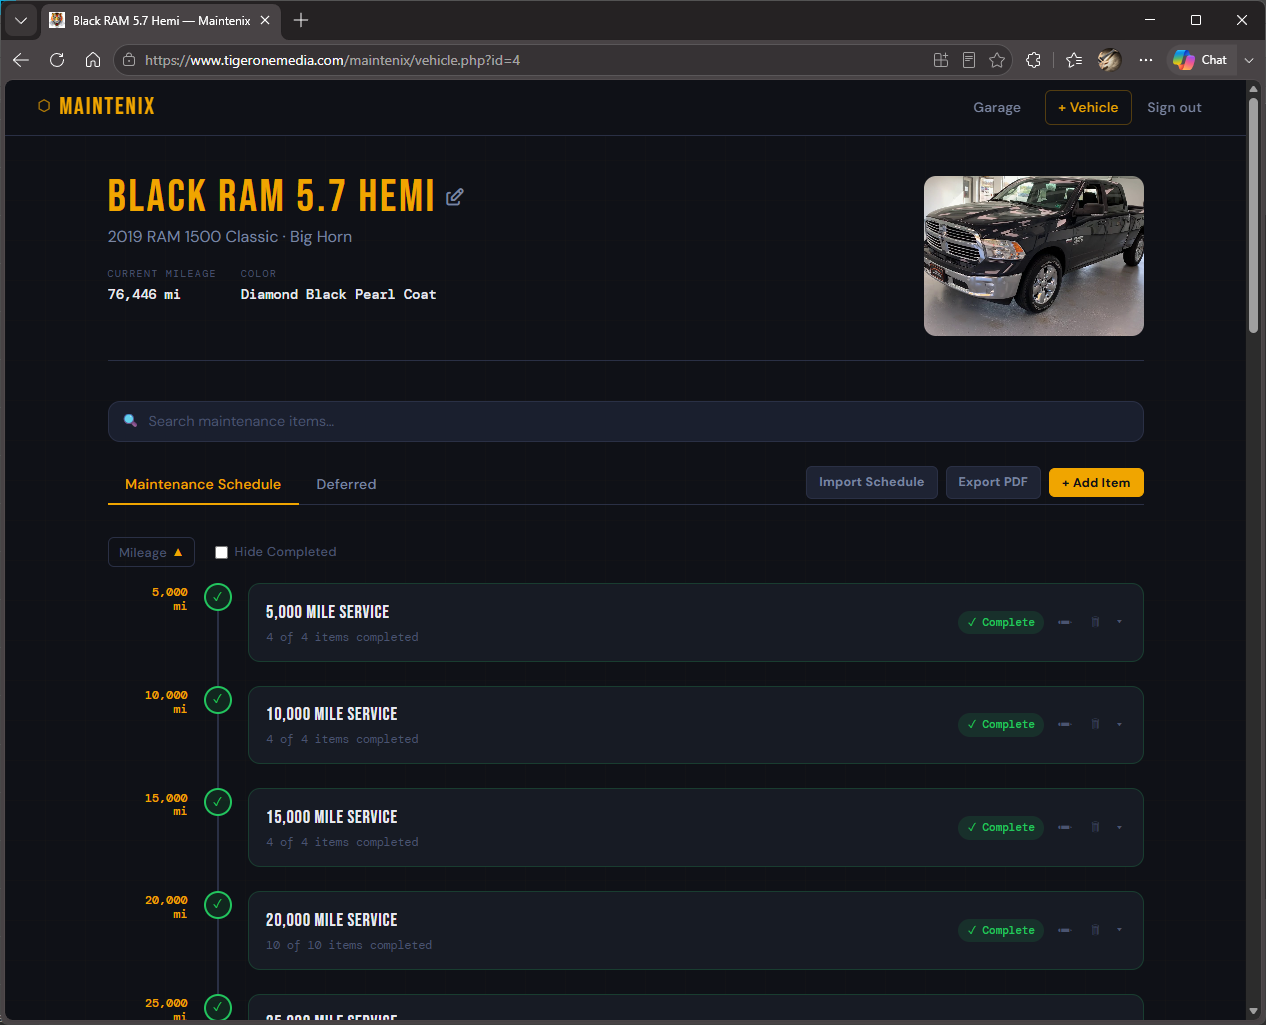
Task: Click the 10,000 mi timeline checkmark circle
Action: tap(218, 700)
